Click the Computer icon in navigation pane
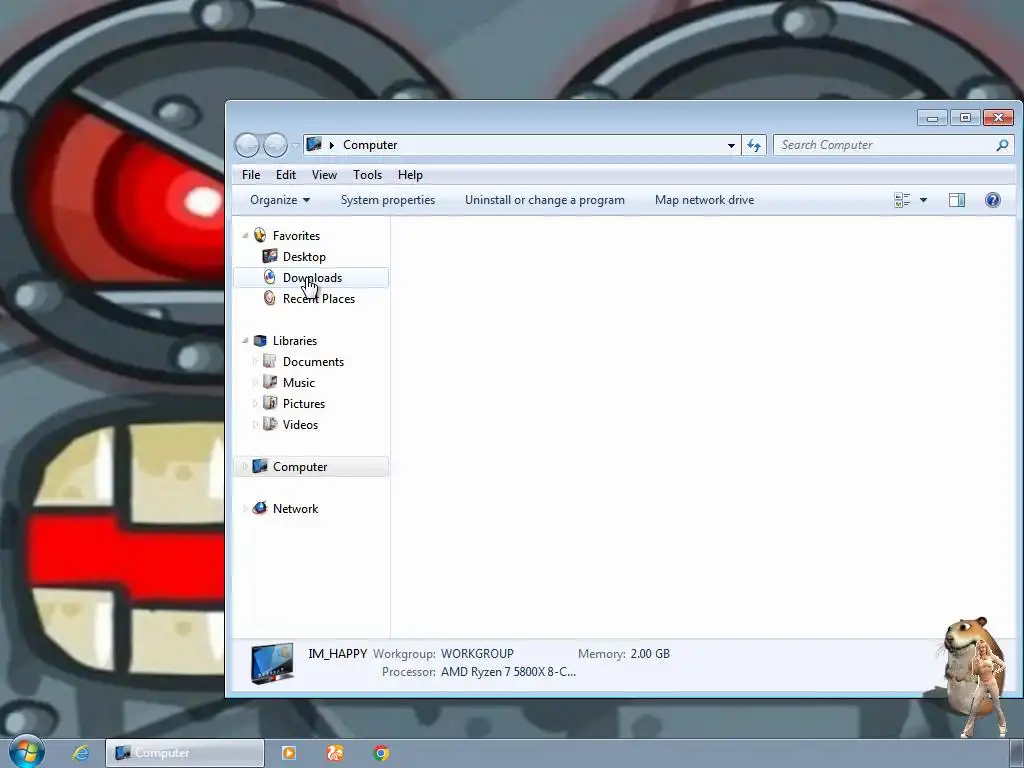1024x768 pixels. click(260, 466)
